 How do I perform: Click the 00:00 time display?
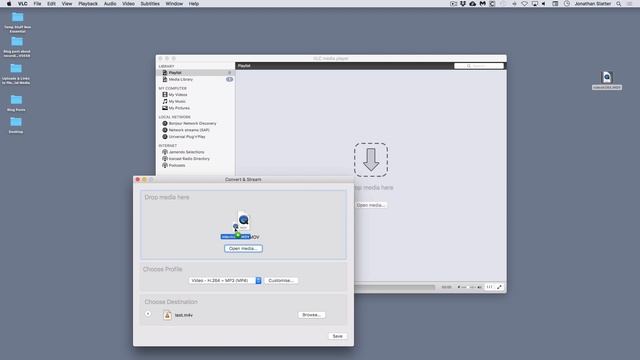tap(447, 287)
